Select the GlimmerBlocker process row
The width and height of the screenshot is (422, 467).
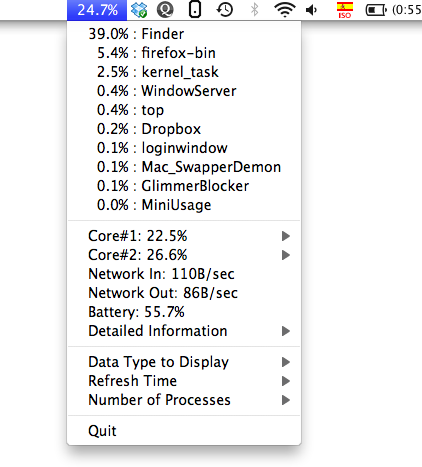coord(184,186)
